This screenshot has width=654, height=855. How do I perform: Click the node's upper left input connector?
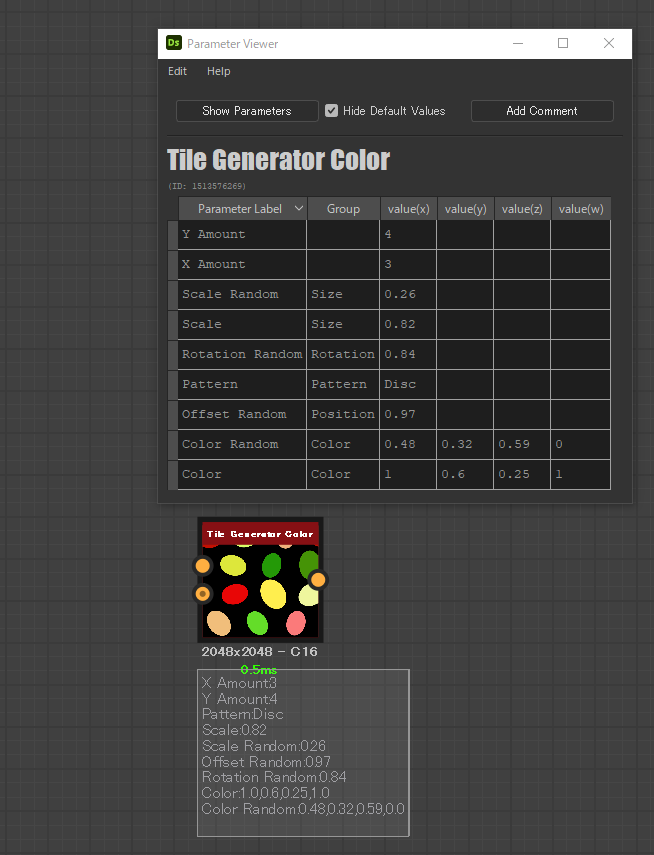click(x=202, y=565)
